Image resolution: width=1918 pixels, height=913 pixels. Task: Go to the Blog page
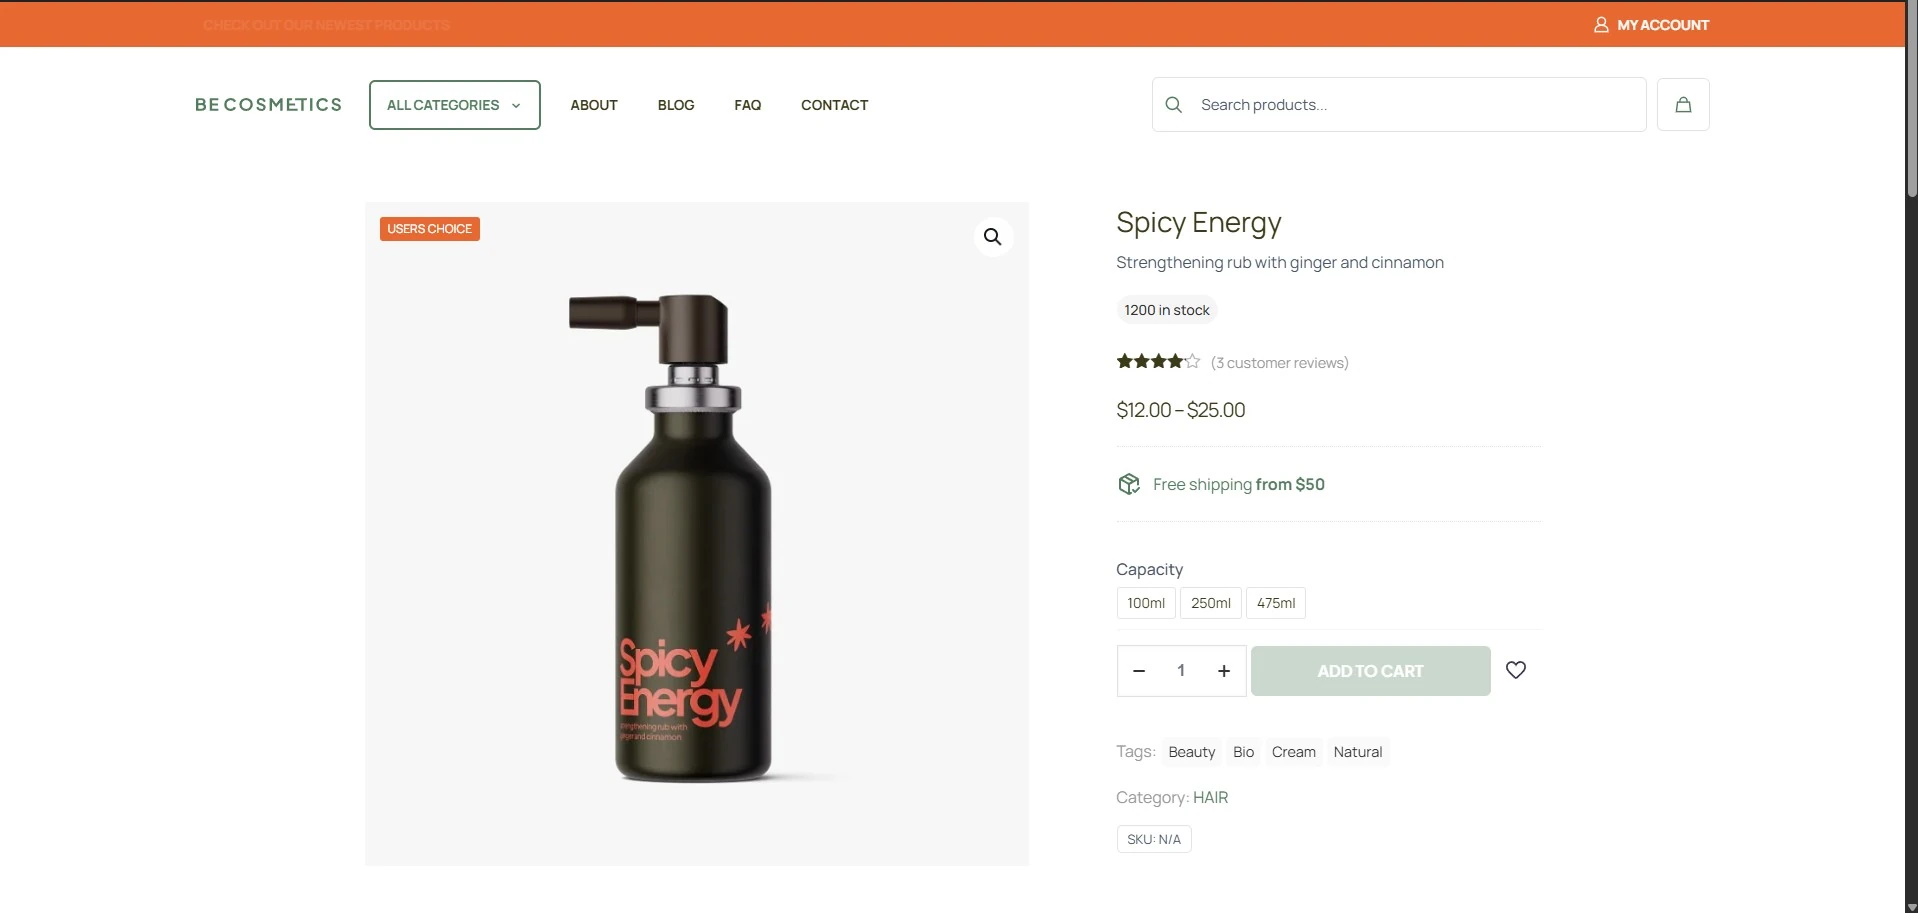[x=676, y=105]
